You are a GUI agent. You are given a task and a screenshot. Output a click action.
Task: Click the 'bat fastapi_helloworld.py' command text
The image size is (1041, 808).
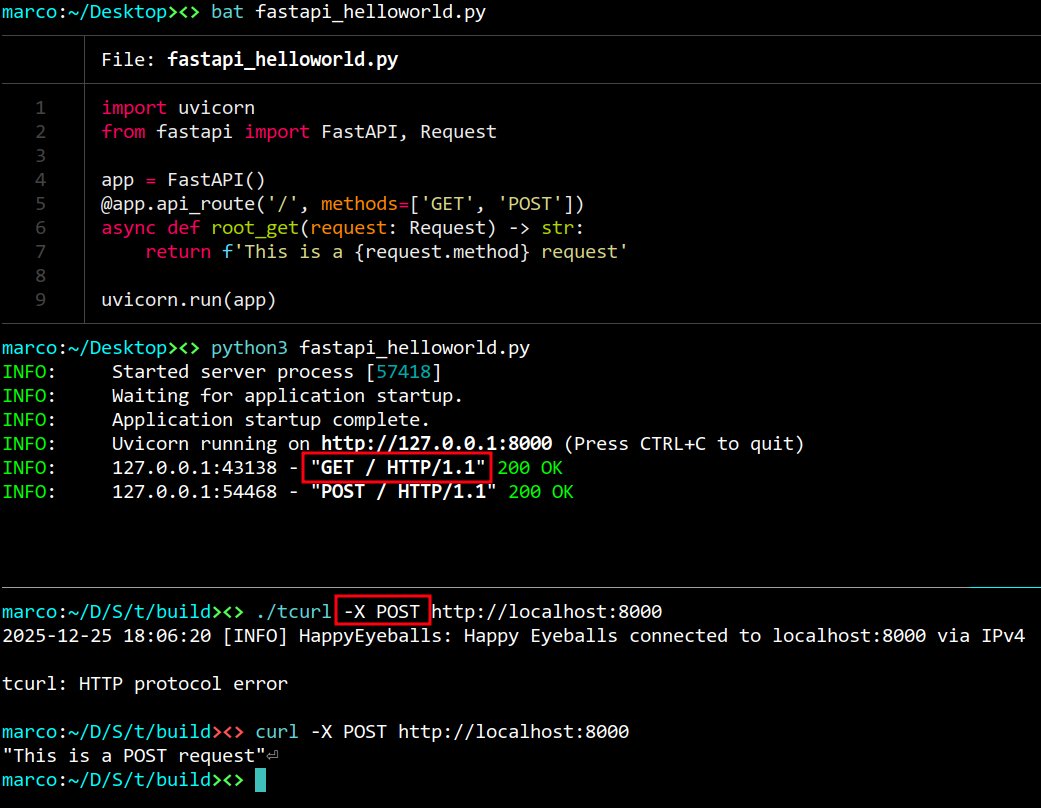point(348,12)
